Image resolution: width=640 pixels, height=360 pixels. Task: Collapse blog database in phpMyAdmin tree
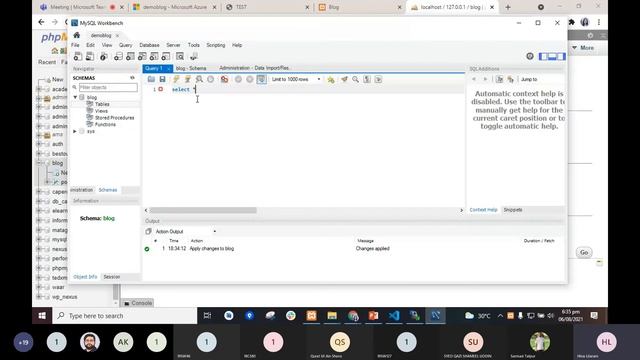tap(39, 163)
